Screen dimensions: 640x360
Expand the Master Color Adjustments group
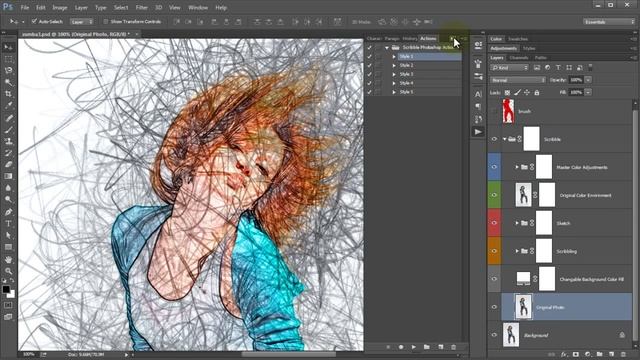[517, 167]
